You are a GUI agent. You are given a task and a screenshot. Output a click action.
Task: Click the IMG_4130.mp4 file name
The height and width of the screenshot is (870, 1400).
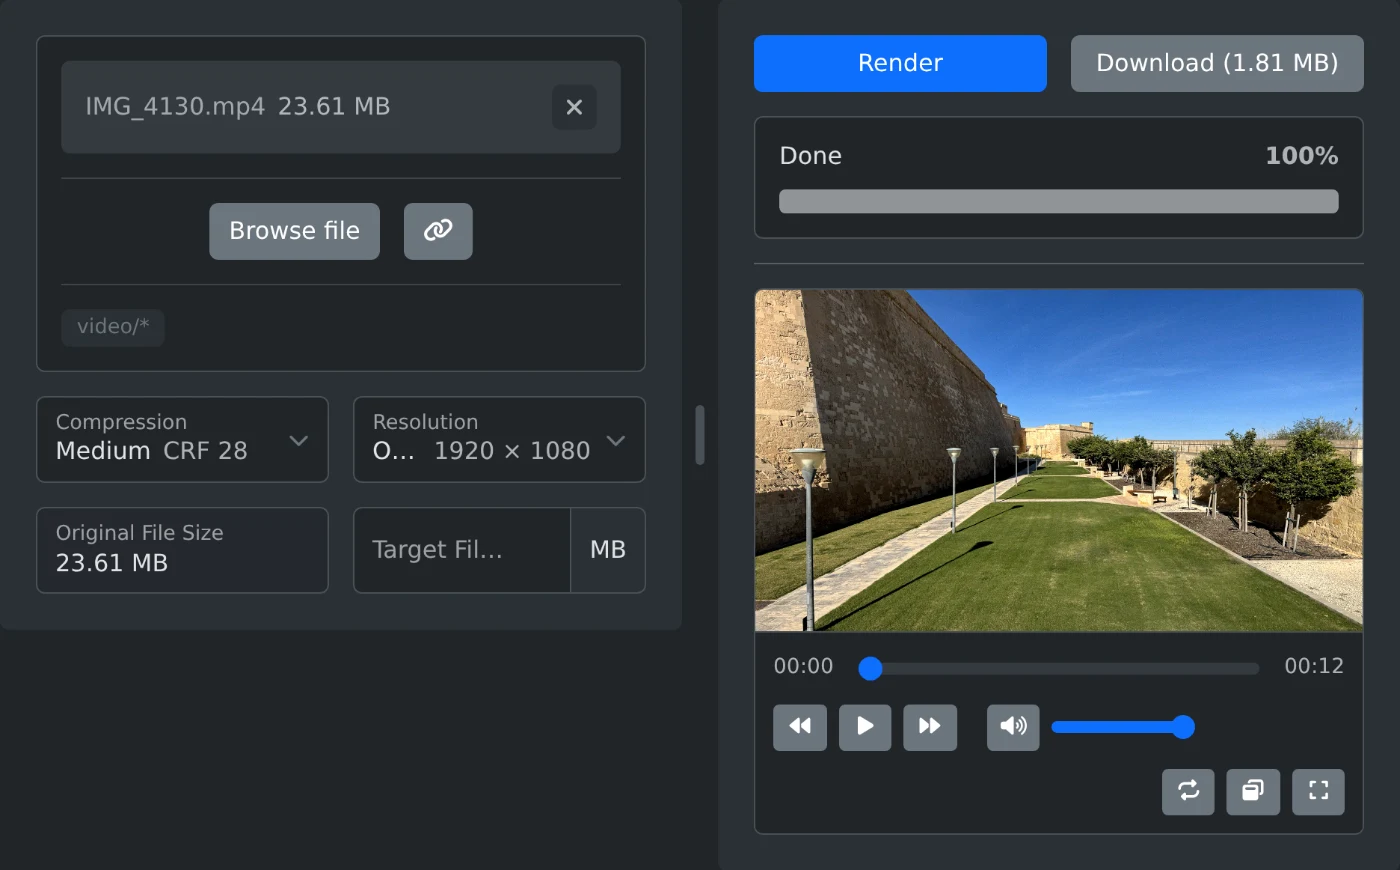click(x=175, y=107)
